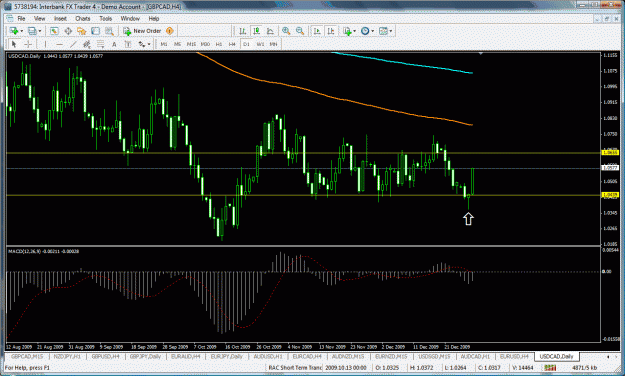Open the Navigator favorites folder icon

pos(82,31)
